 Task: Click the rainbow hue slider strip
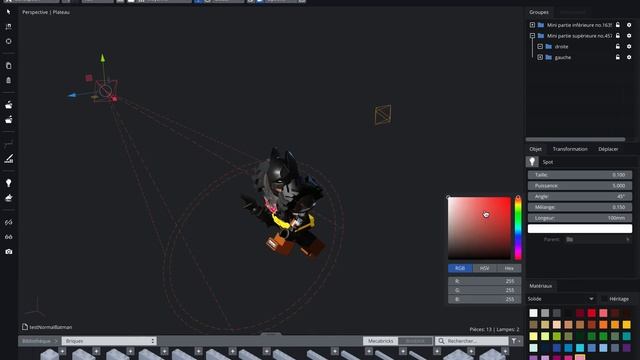click(x=518, y=228)
